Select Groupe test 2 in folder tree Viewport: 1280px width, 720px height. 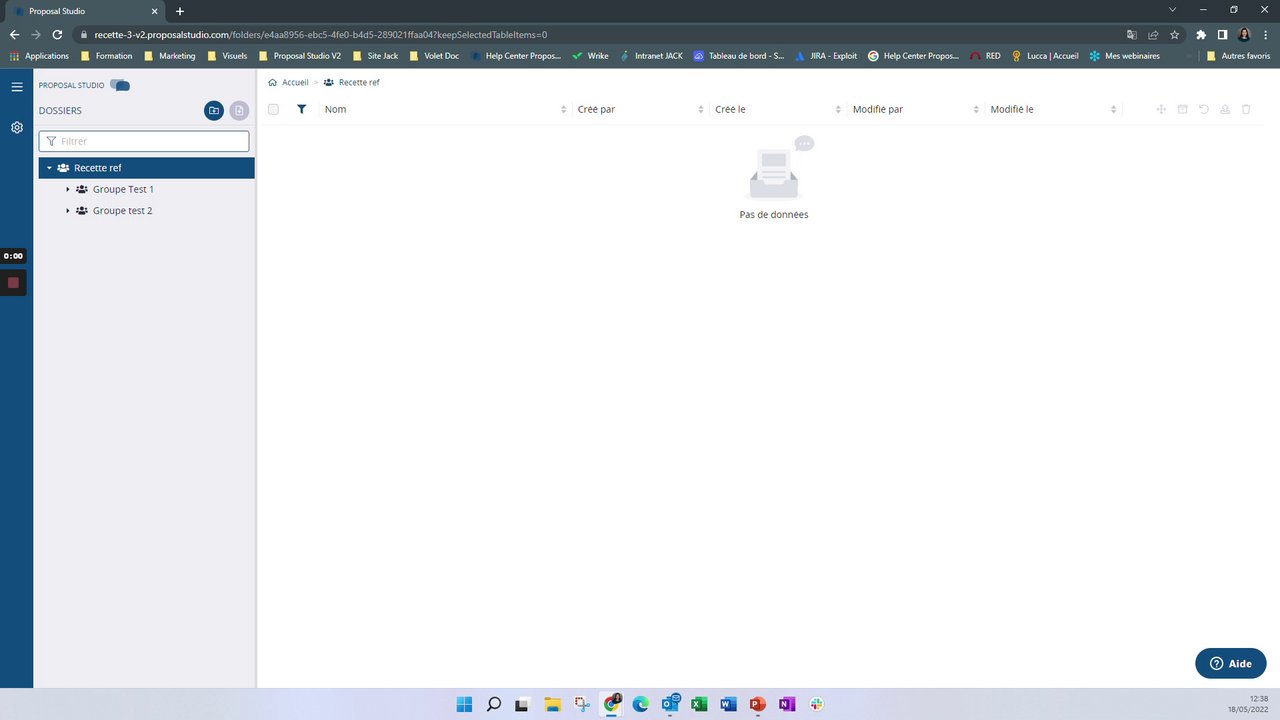point(122,211)
